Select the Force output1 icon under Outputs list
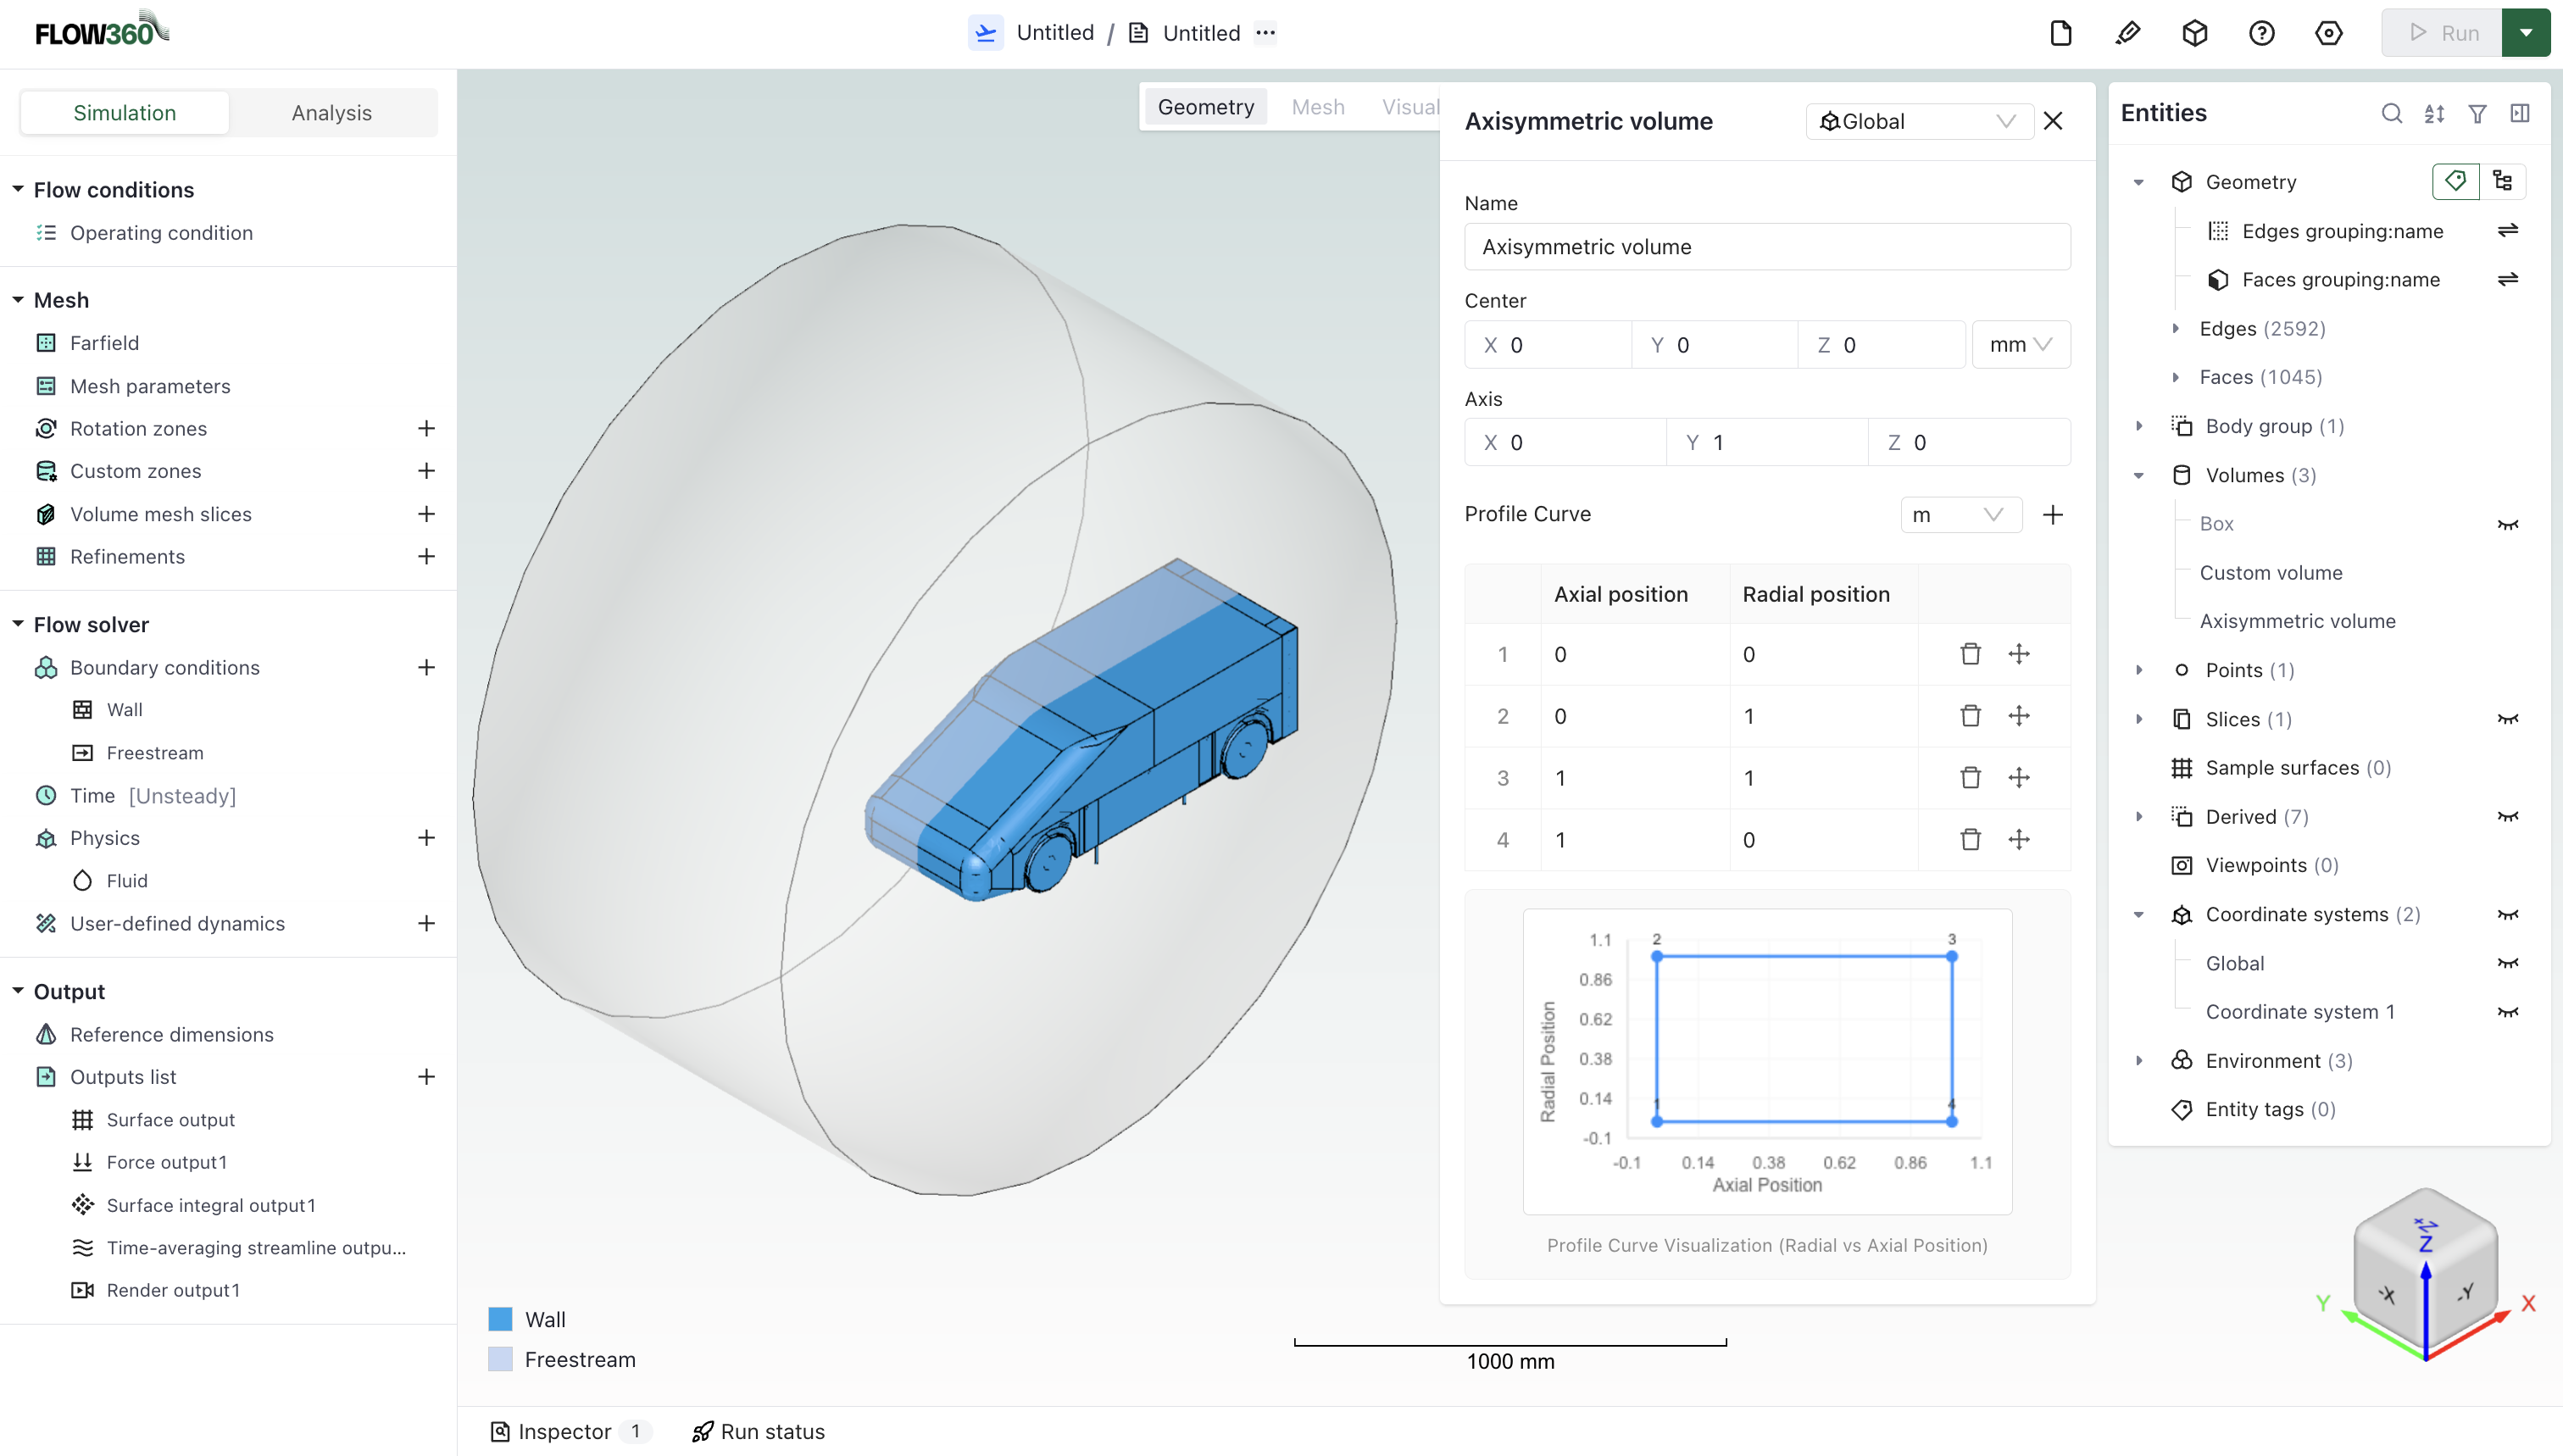This screenshot has height=1456, width=2563. click(83, 1161)
